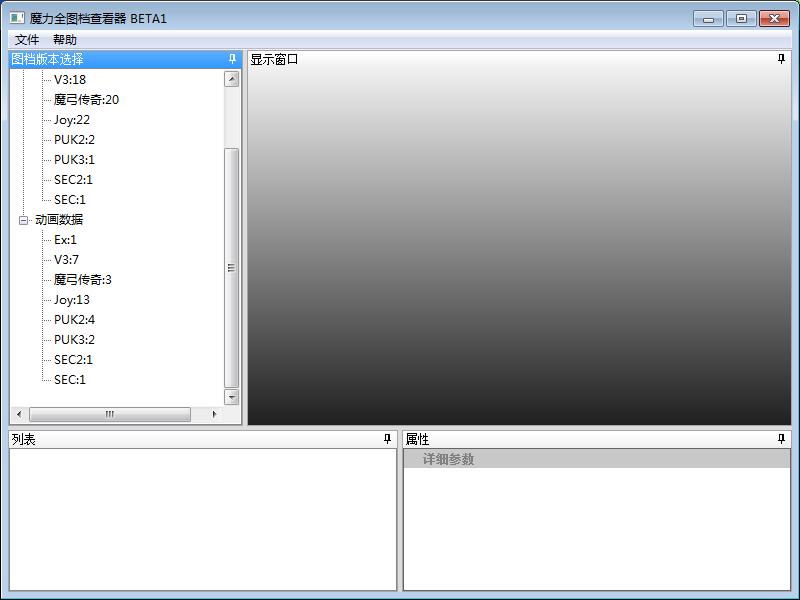Viewport: 800px width, 600px height.
Task: Select the V3:18 tree entry
Action: 70,80
